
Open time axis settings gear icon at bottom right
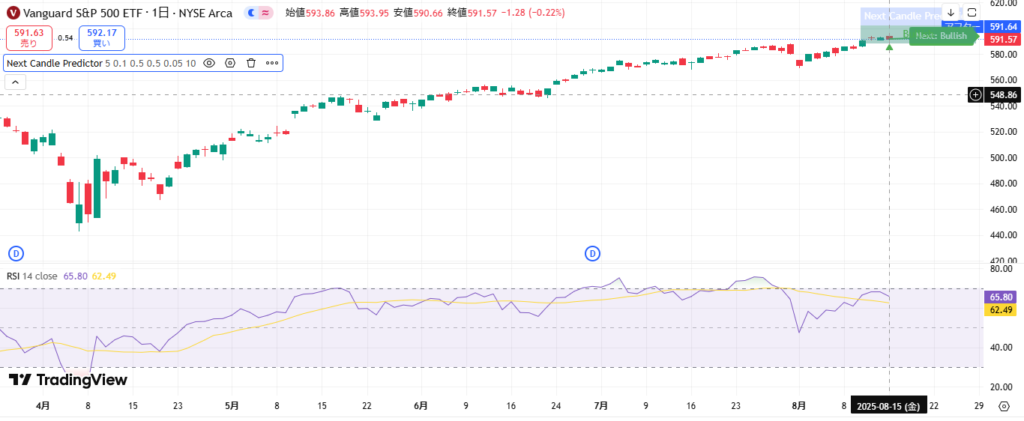pos(1004,406)
